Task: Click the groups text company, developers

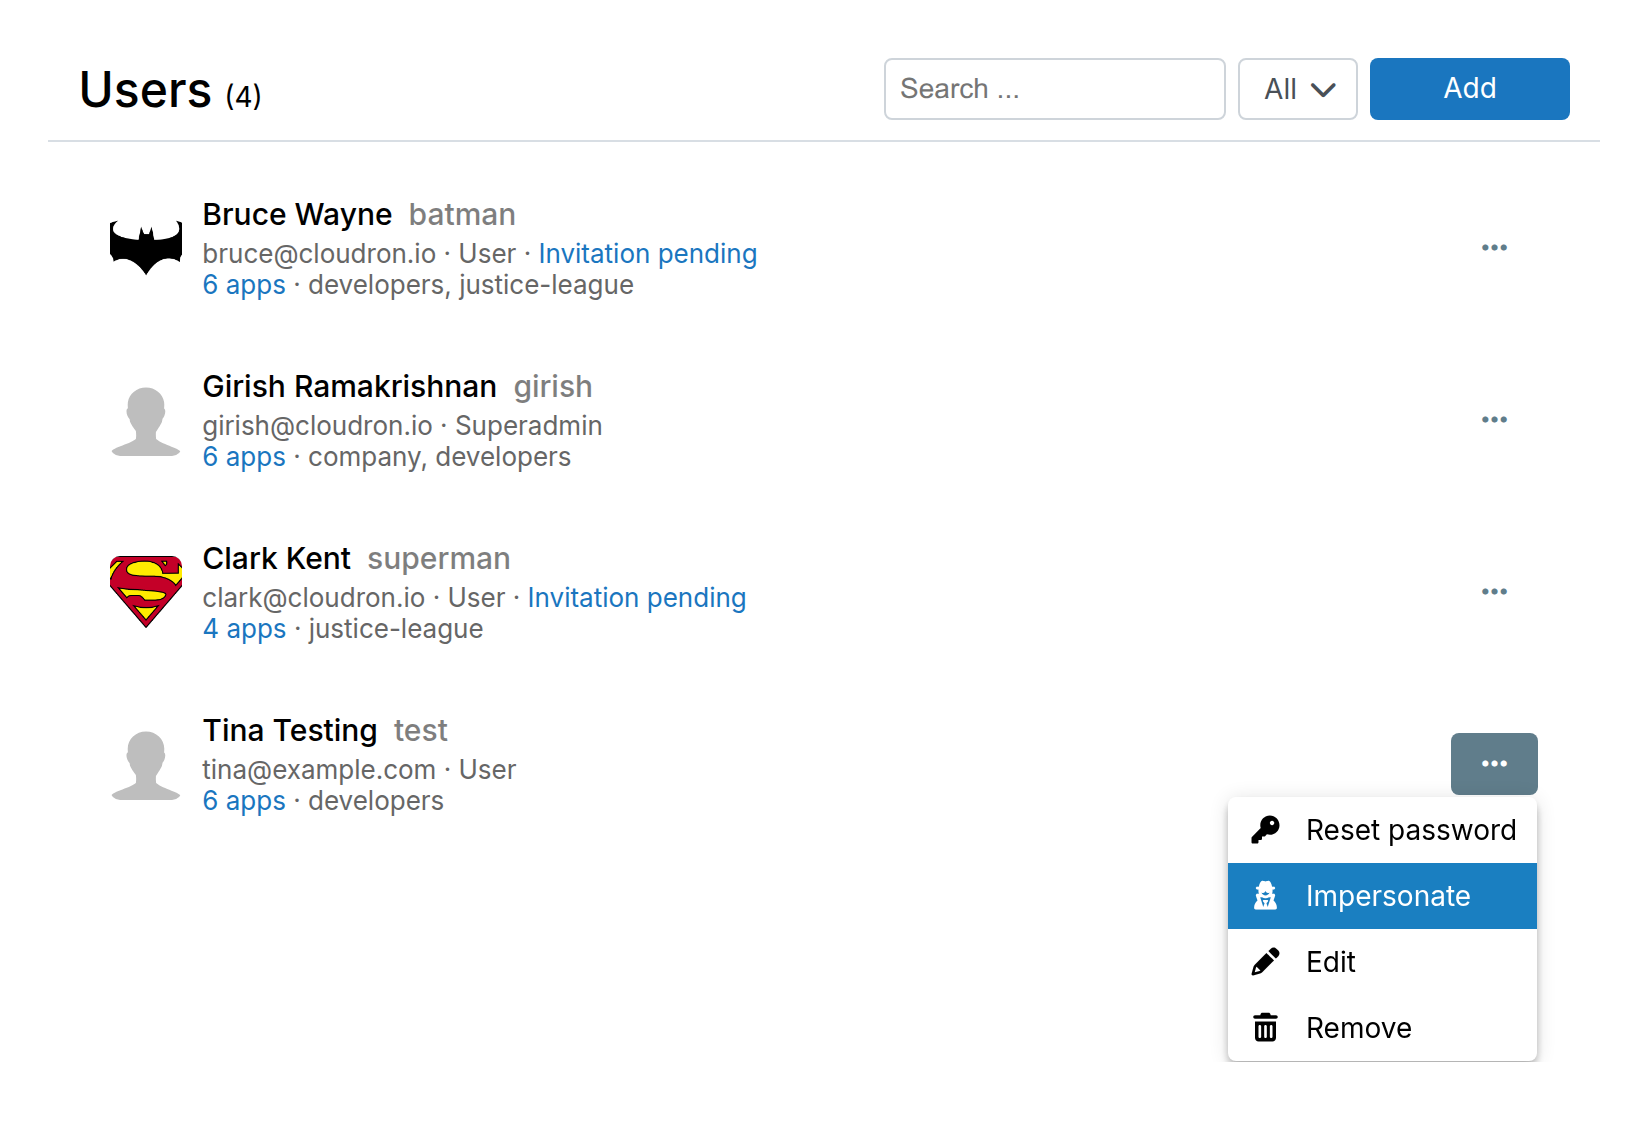Action: point(440,457)
